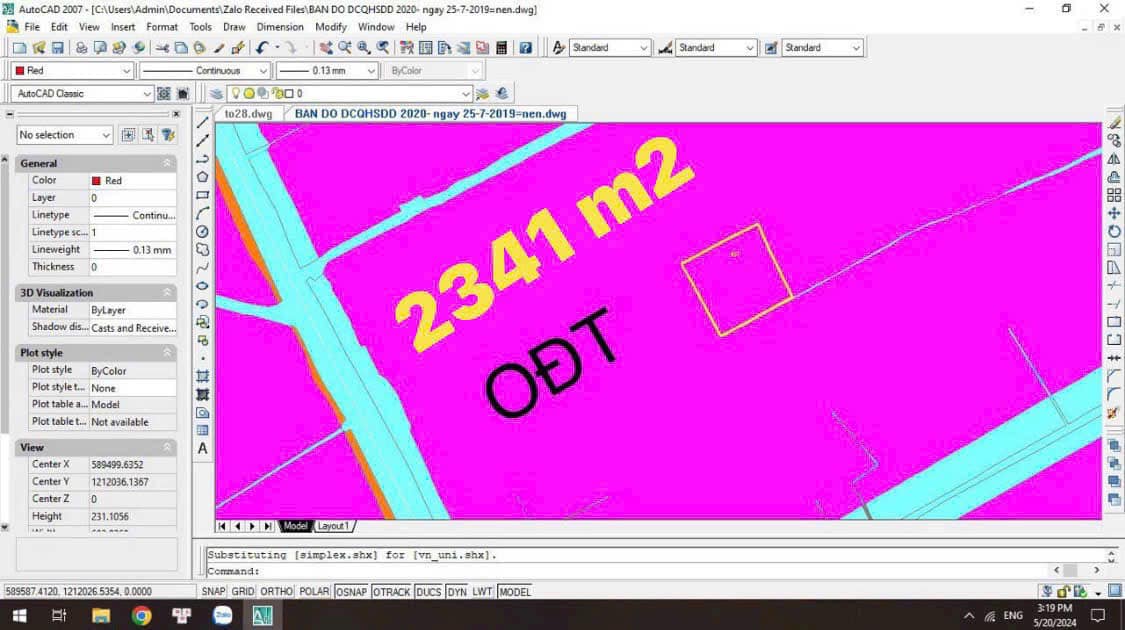Image resolution: width=1125 pixels, height=630 pixels.
Task: Open the Dimension menu
Action: point(279,27)
